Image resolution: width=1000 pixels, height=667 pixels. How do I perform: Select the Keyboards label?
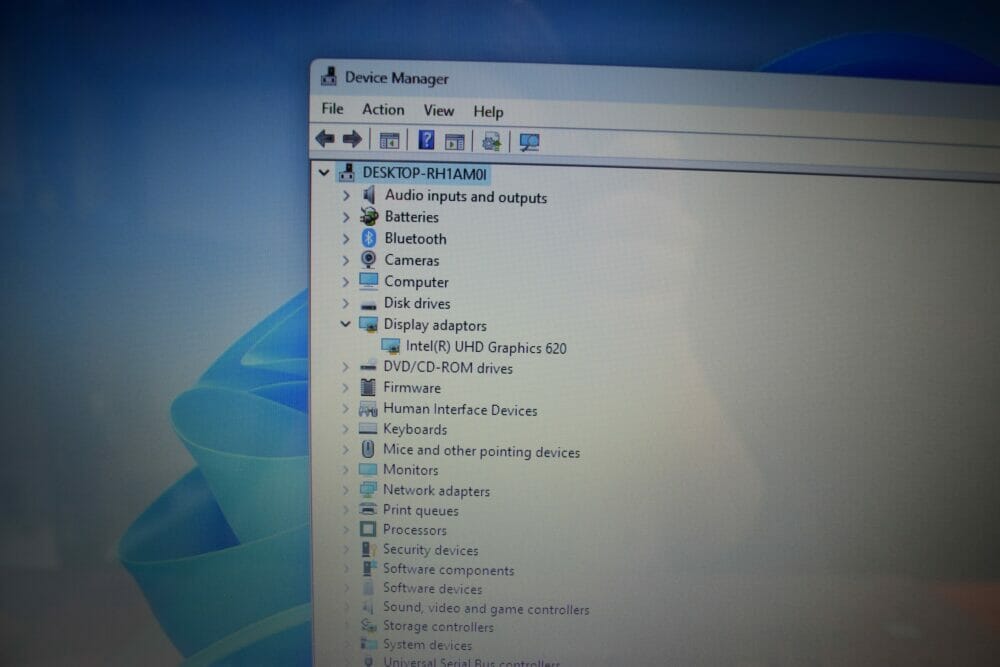pyautogui.click(x=415, y=429)
